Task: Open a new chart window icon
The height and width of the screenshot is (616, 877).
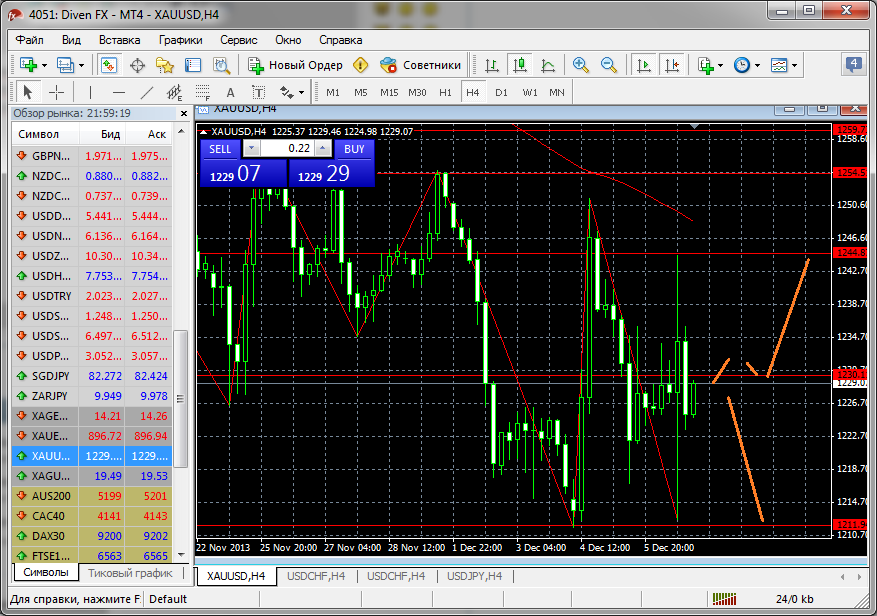Action: click(28, 65)
